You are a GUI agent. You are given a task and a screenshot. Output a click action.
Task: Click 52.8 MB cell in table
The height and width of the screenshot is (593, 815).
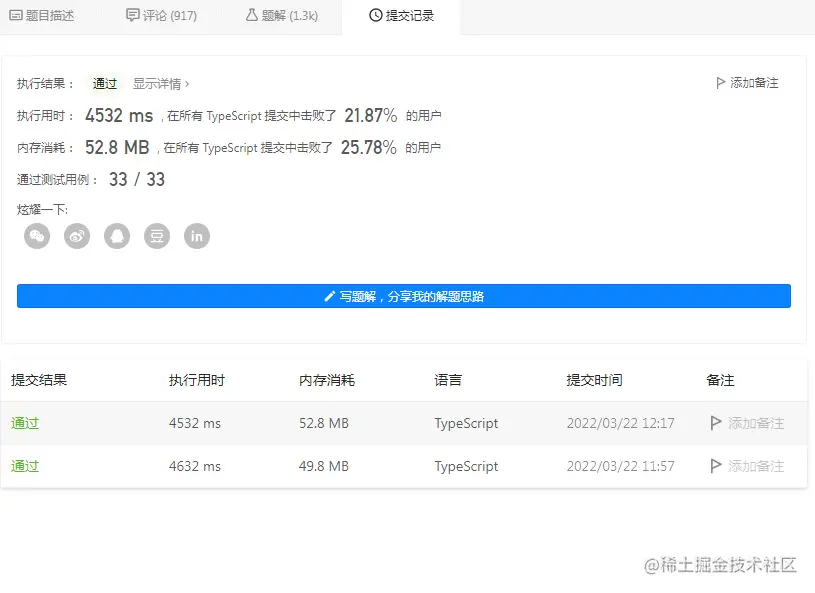(x=324, y=423)
